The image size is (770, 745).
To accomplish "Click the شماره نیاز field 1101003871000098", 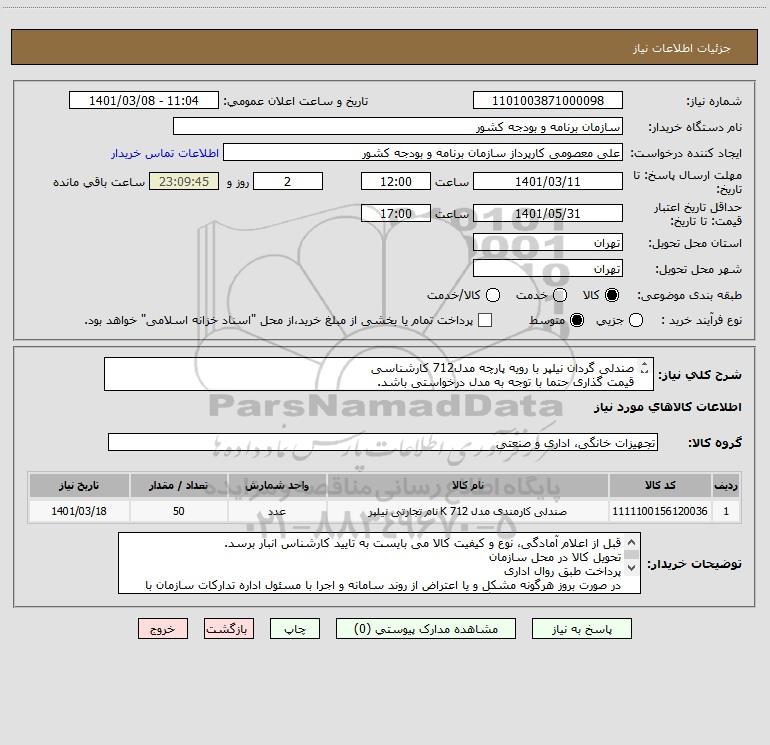I will point(548,100).
